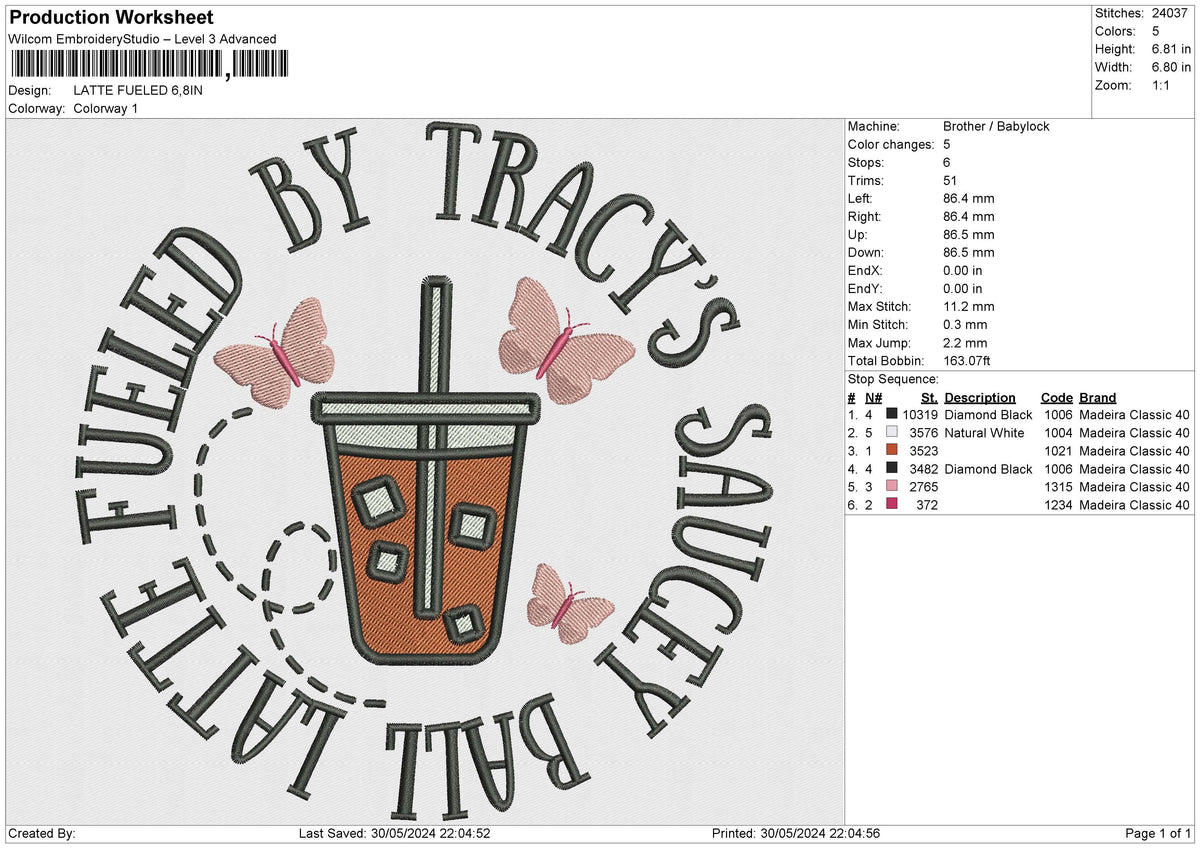This screenshot has width=1200, height=848.
Task: Click Madeira Classic 40 in the 1021 row
Action: point(1135,451)
